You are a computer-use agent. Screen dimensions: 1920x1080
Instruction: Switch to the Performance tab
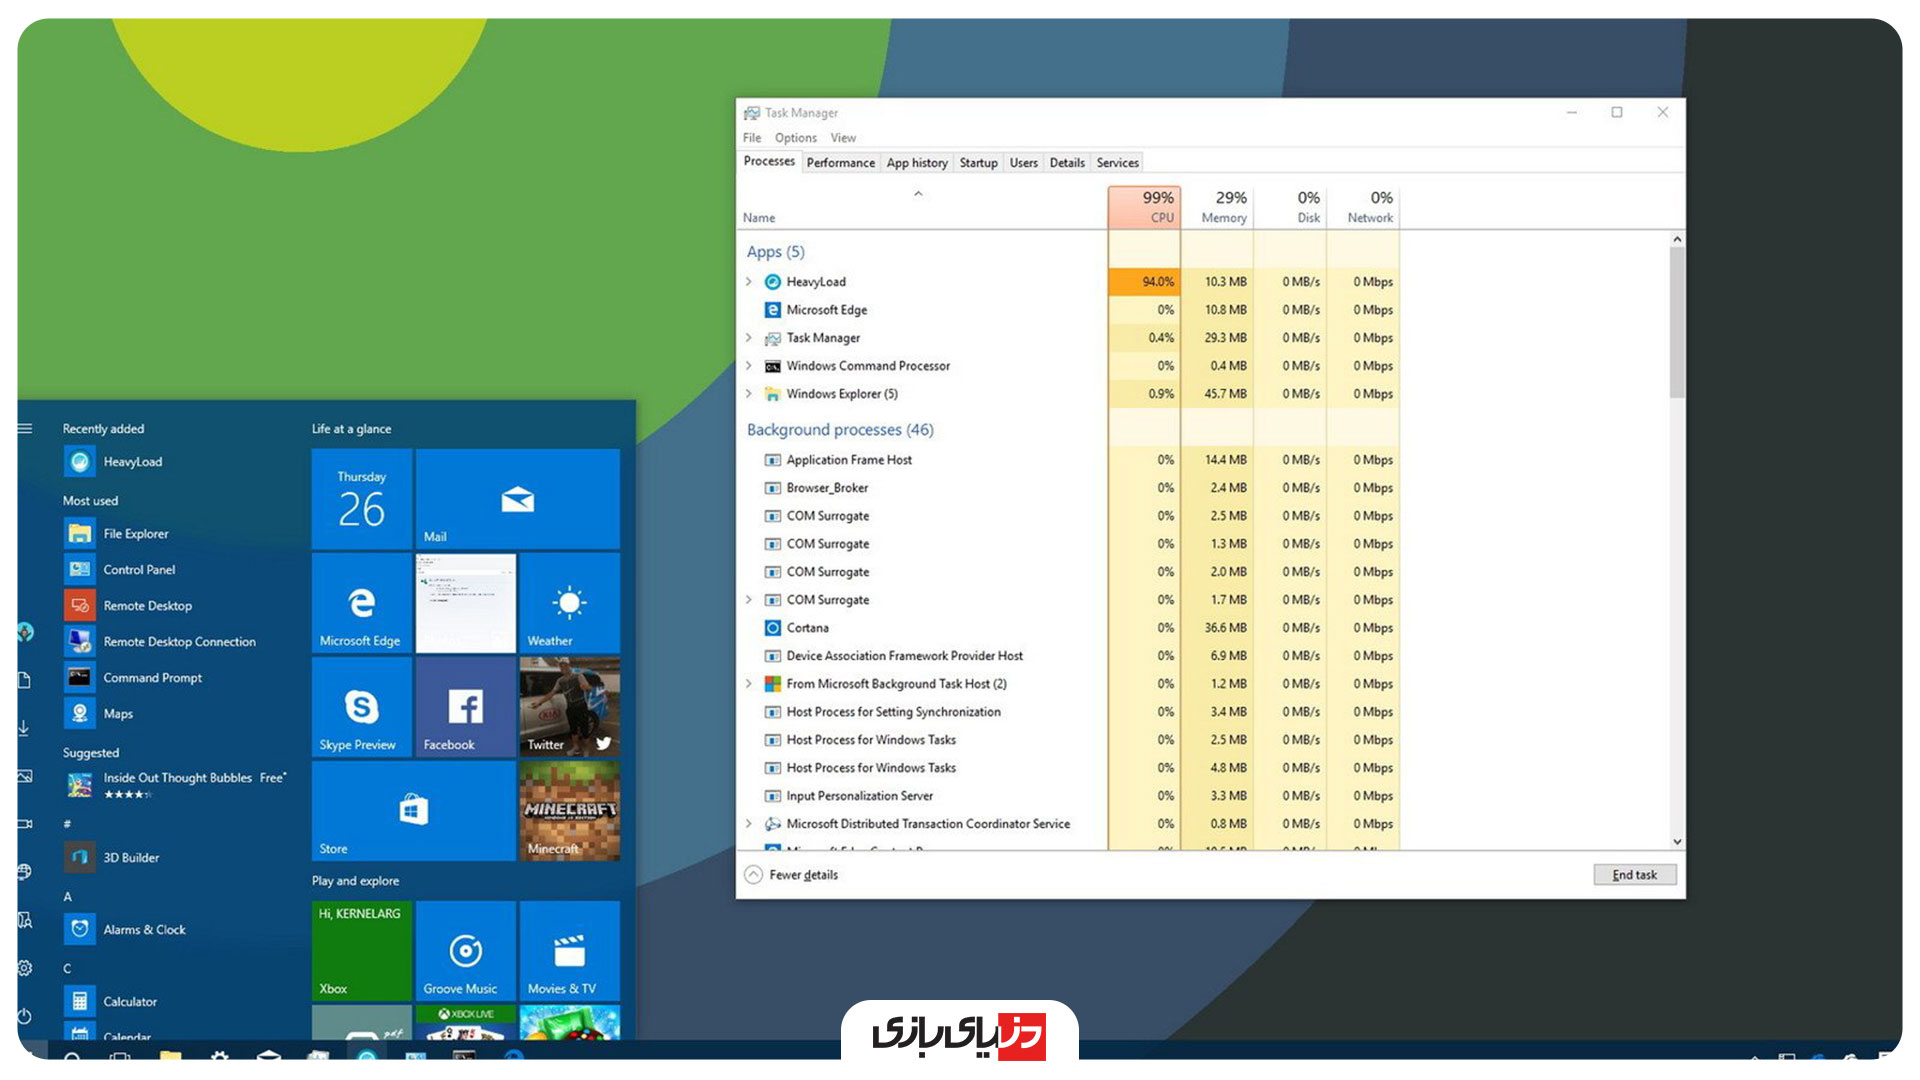pos(840,163)
